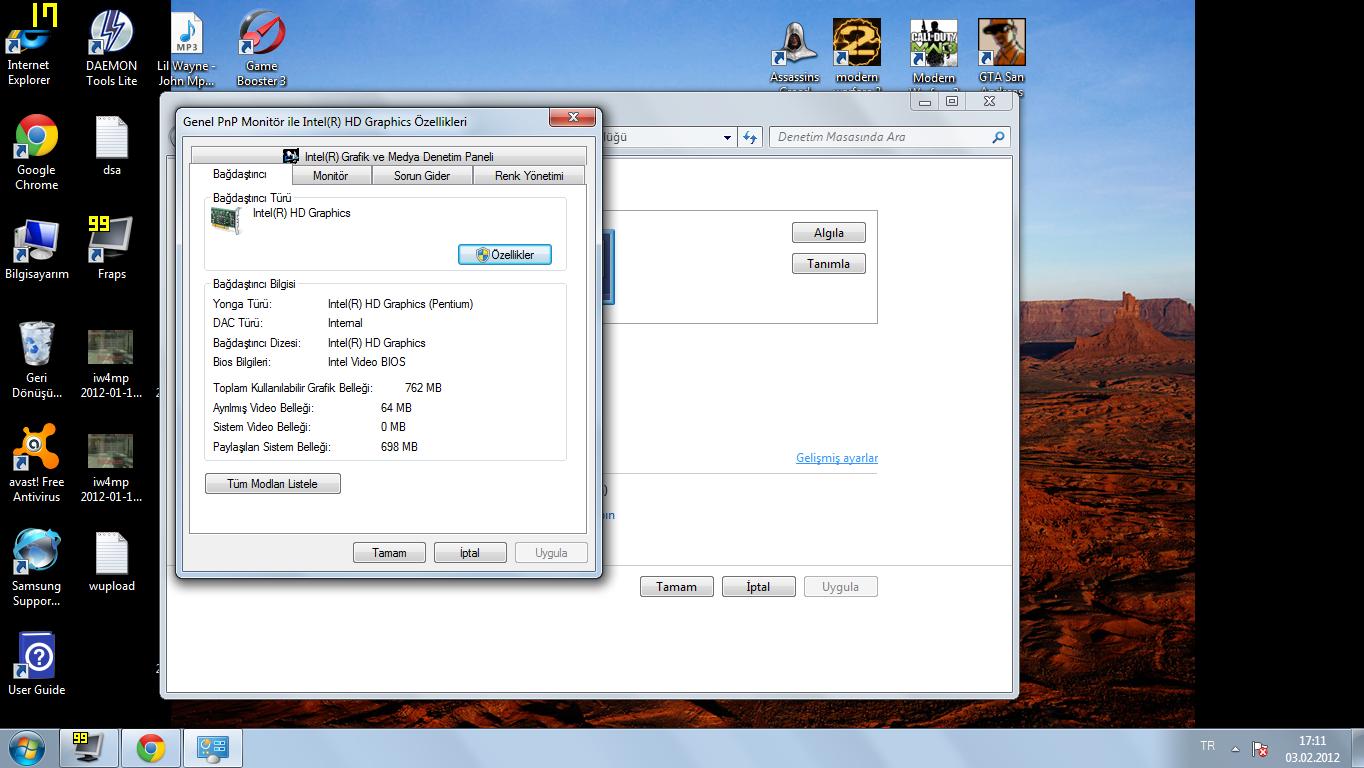The image size is (1364, 768).
Task: Open Gelişmiş ayarlar link
Action: point(837,458)
